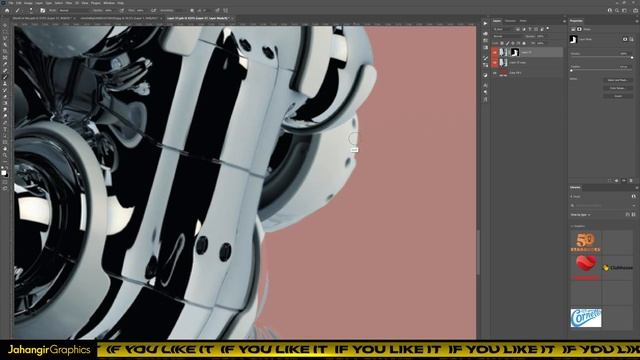Click Select and Mask button
Screen dimensions: 640x360
618,80
